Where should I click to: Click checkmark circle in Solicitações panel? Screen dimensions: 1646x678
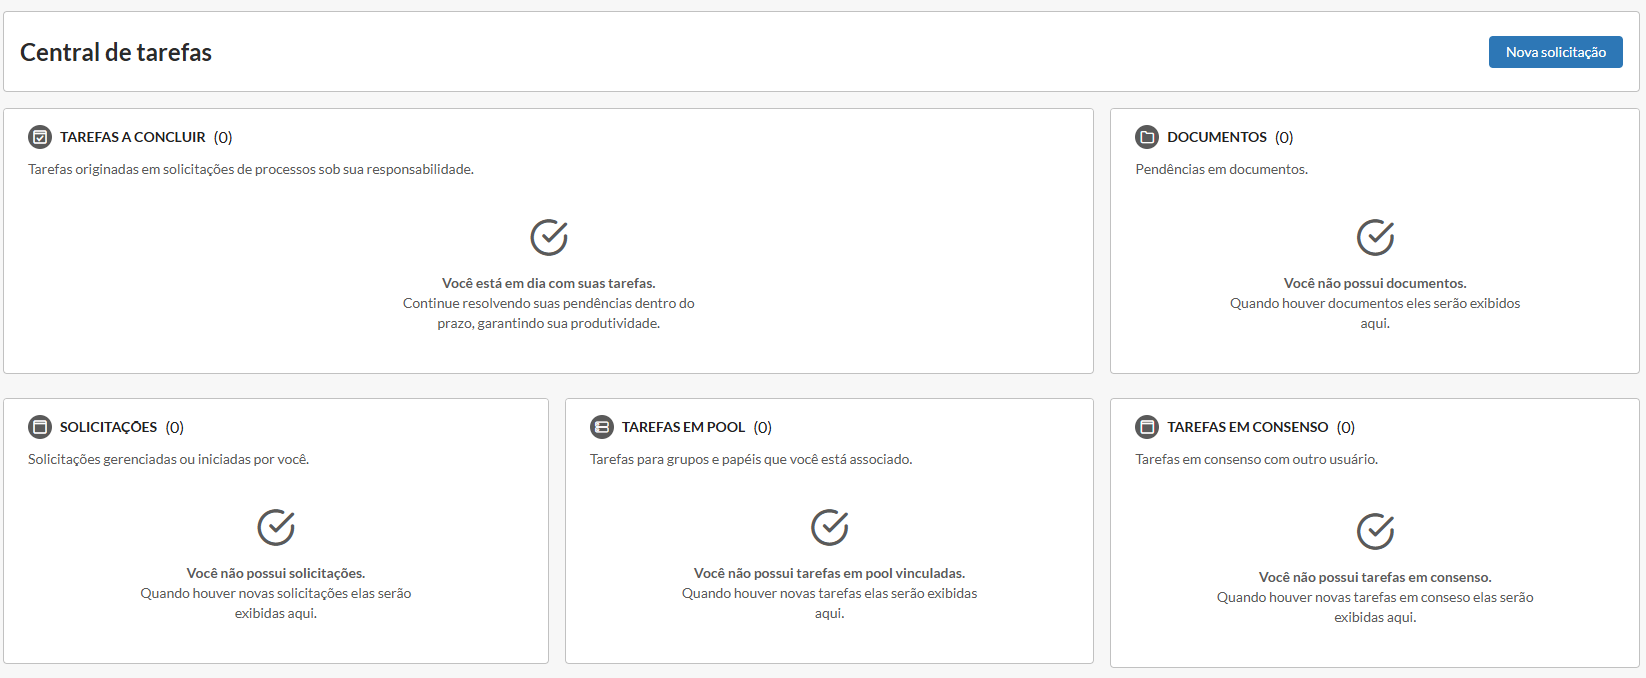[276, 527]
